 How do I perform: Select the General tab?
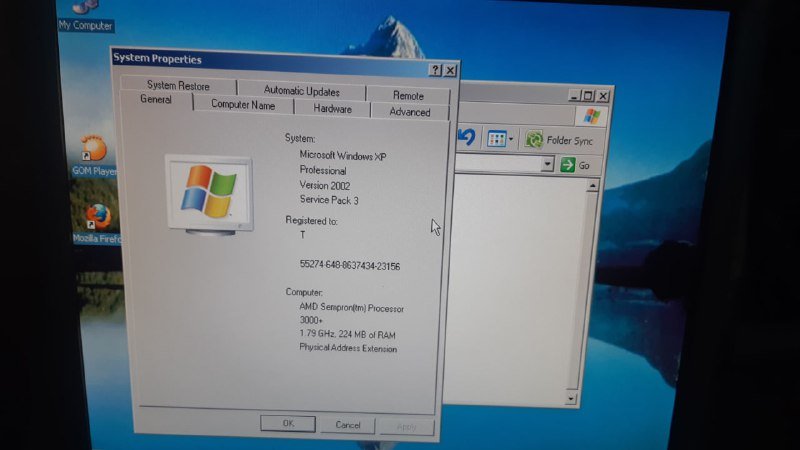[156, 99]
